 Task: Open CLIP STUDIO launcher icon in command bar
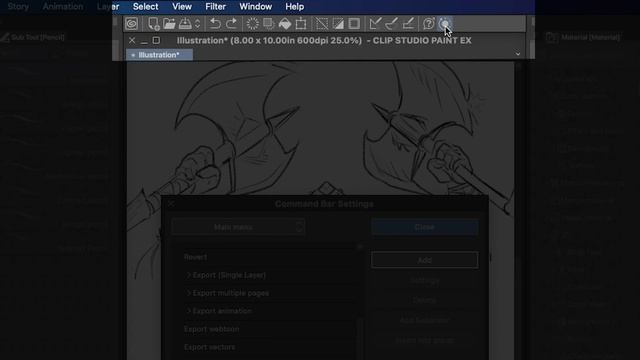pyautogui.click(x=131, y=24)
